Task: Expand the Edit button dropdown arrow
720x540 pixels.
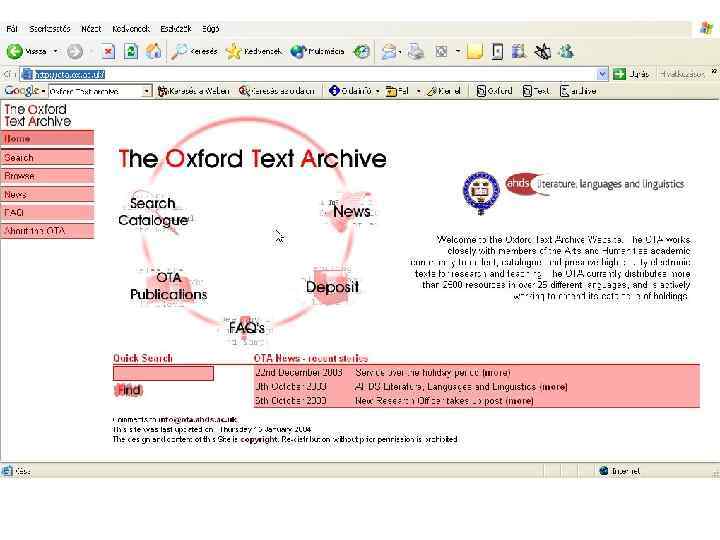Action: pos(457,52)
